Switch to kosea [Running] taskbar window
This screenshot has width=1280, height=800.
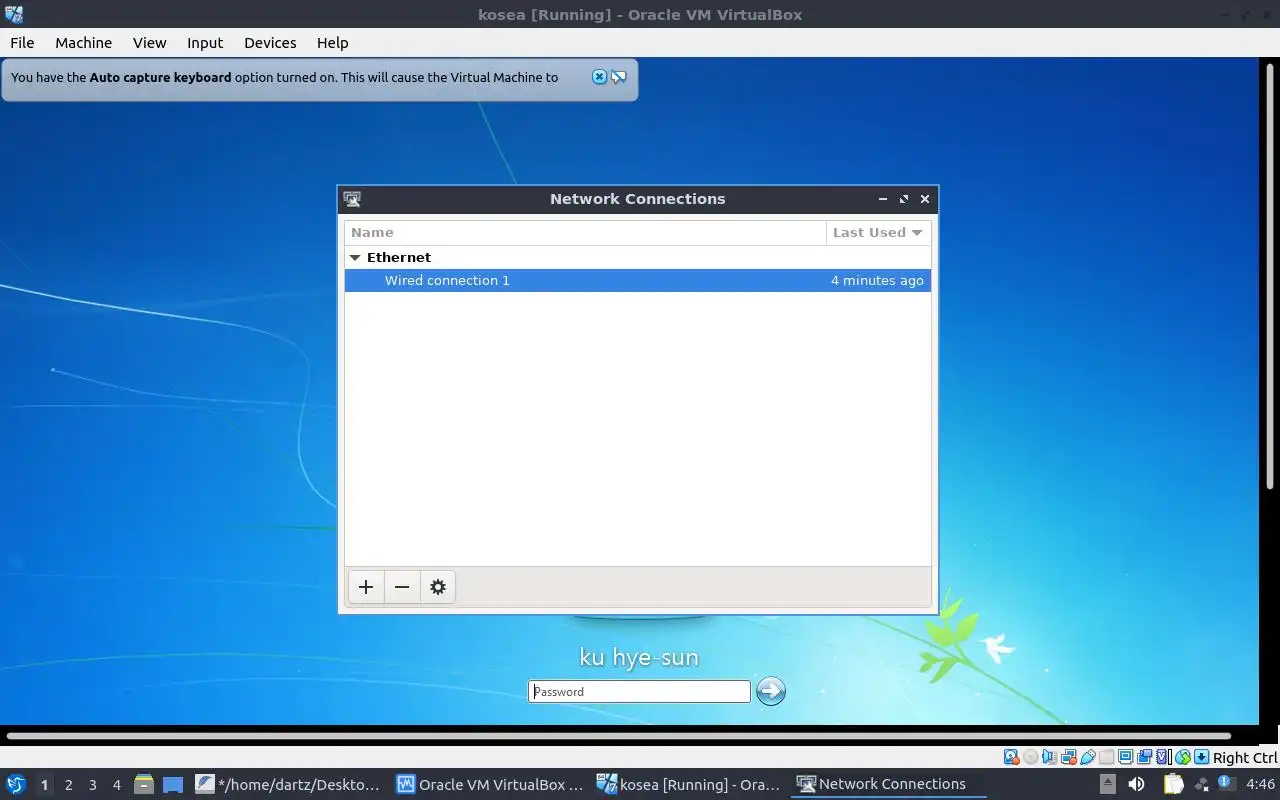click(690, 784)
